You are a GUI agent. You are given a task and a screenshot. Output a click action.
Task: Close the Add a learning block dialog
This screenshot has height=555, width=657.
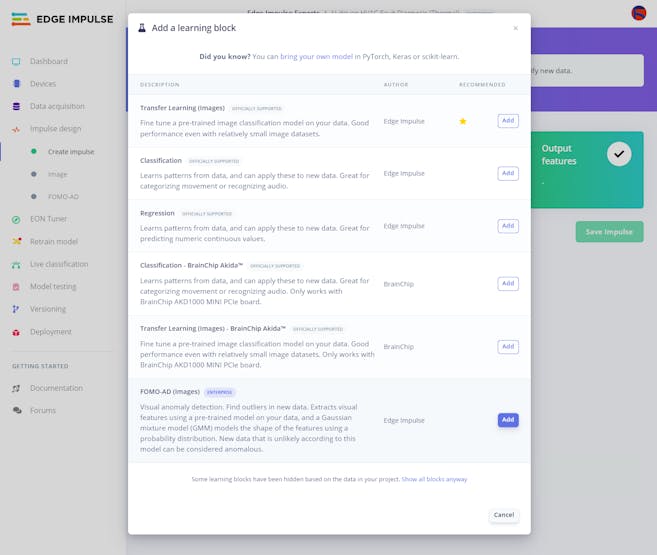(x=515, y=28)
